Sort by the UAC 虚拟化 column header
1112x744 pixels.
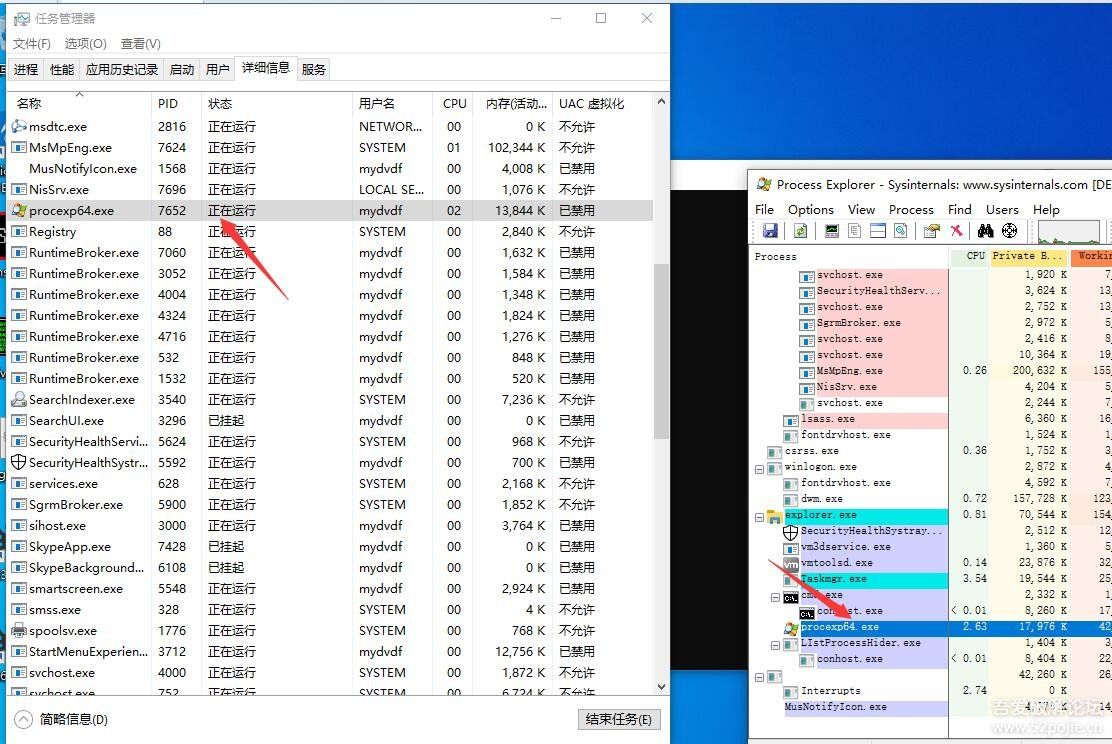pos(603,104)
